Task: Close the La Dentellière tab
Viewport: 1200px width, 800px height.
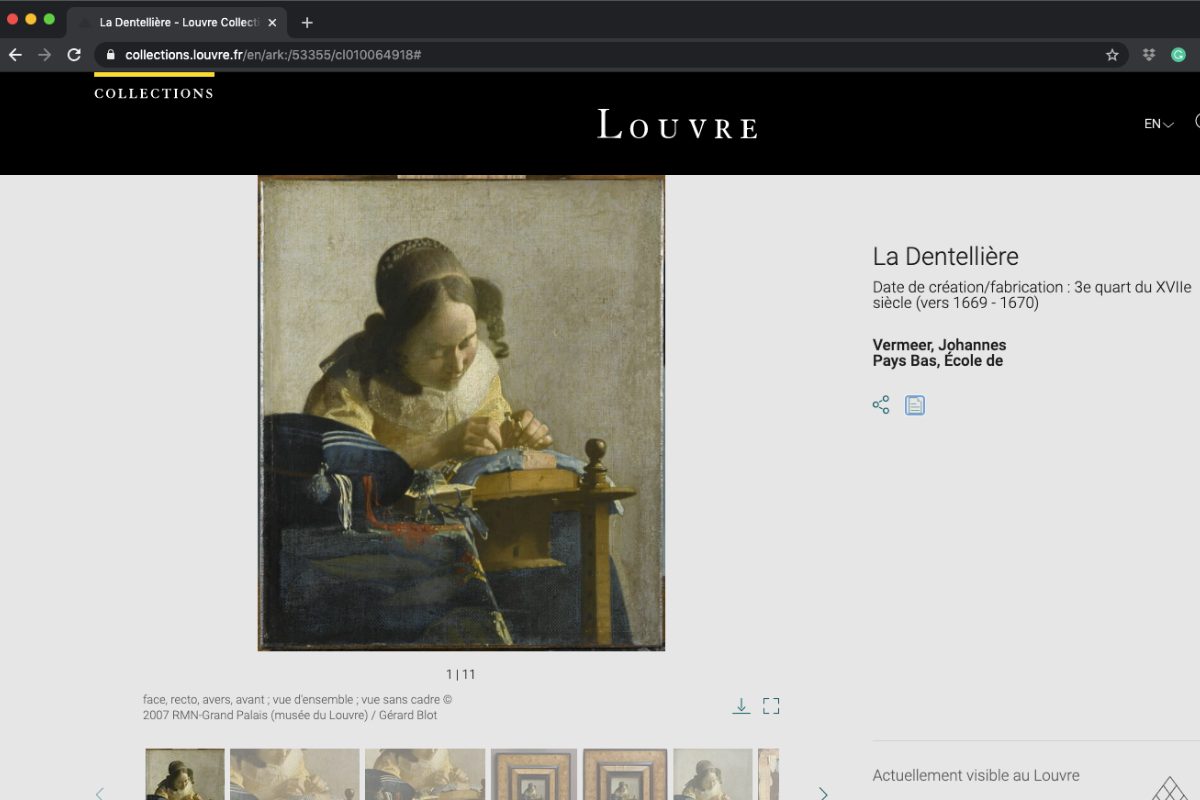Action: point(272,22)
